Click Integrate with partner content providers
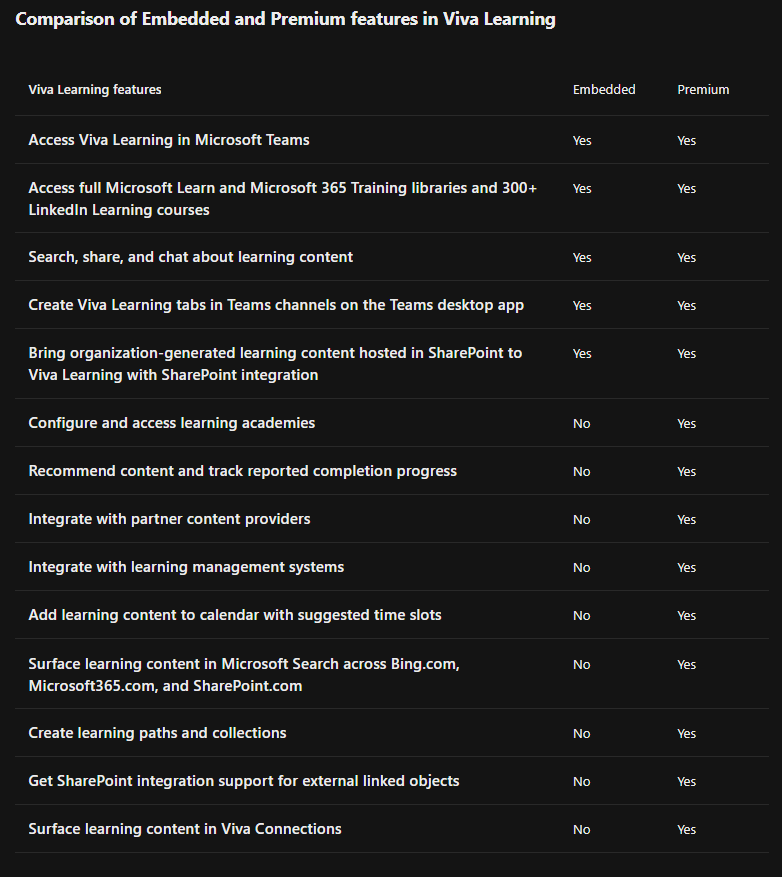782x877 pixels. click(x=169, y=519)
